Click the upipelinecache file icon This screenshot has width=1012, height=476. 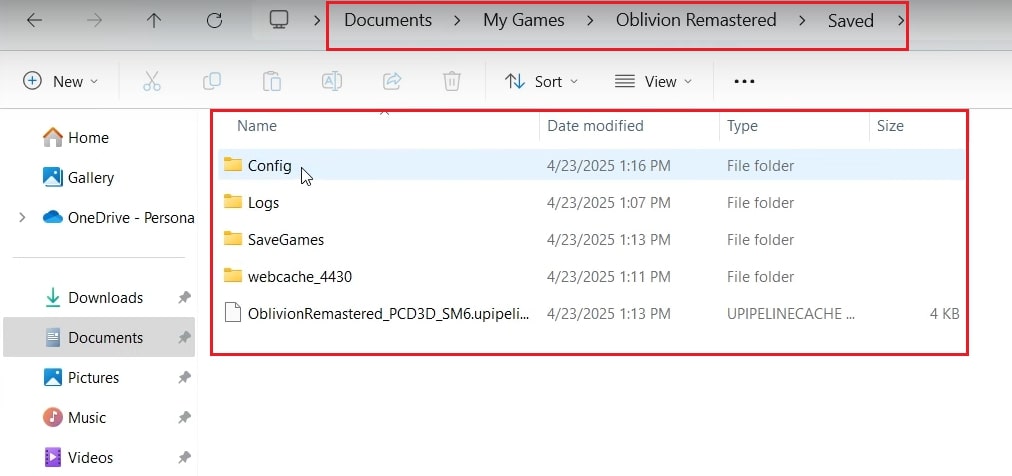[232, 313]
